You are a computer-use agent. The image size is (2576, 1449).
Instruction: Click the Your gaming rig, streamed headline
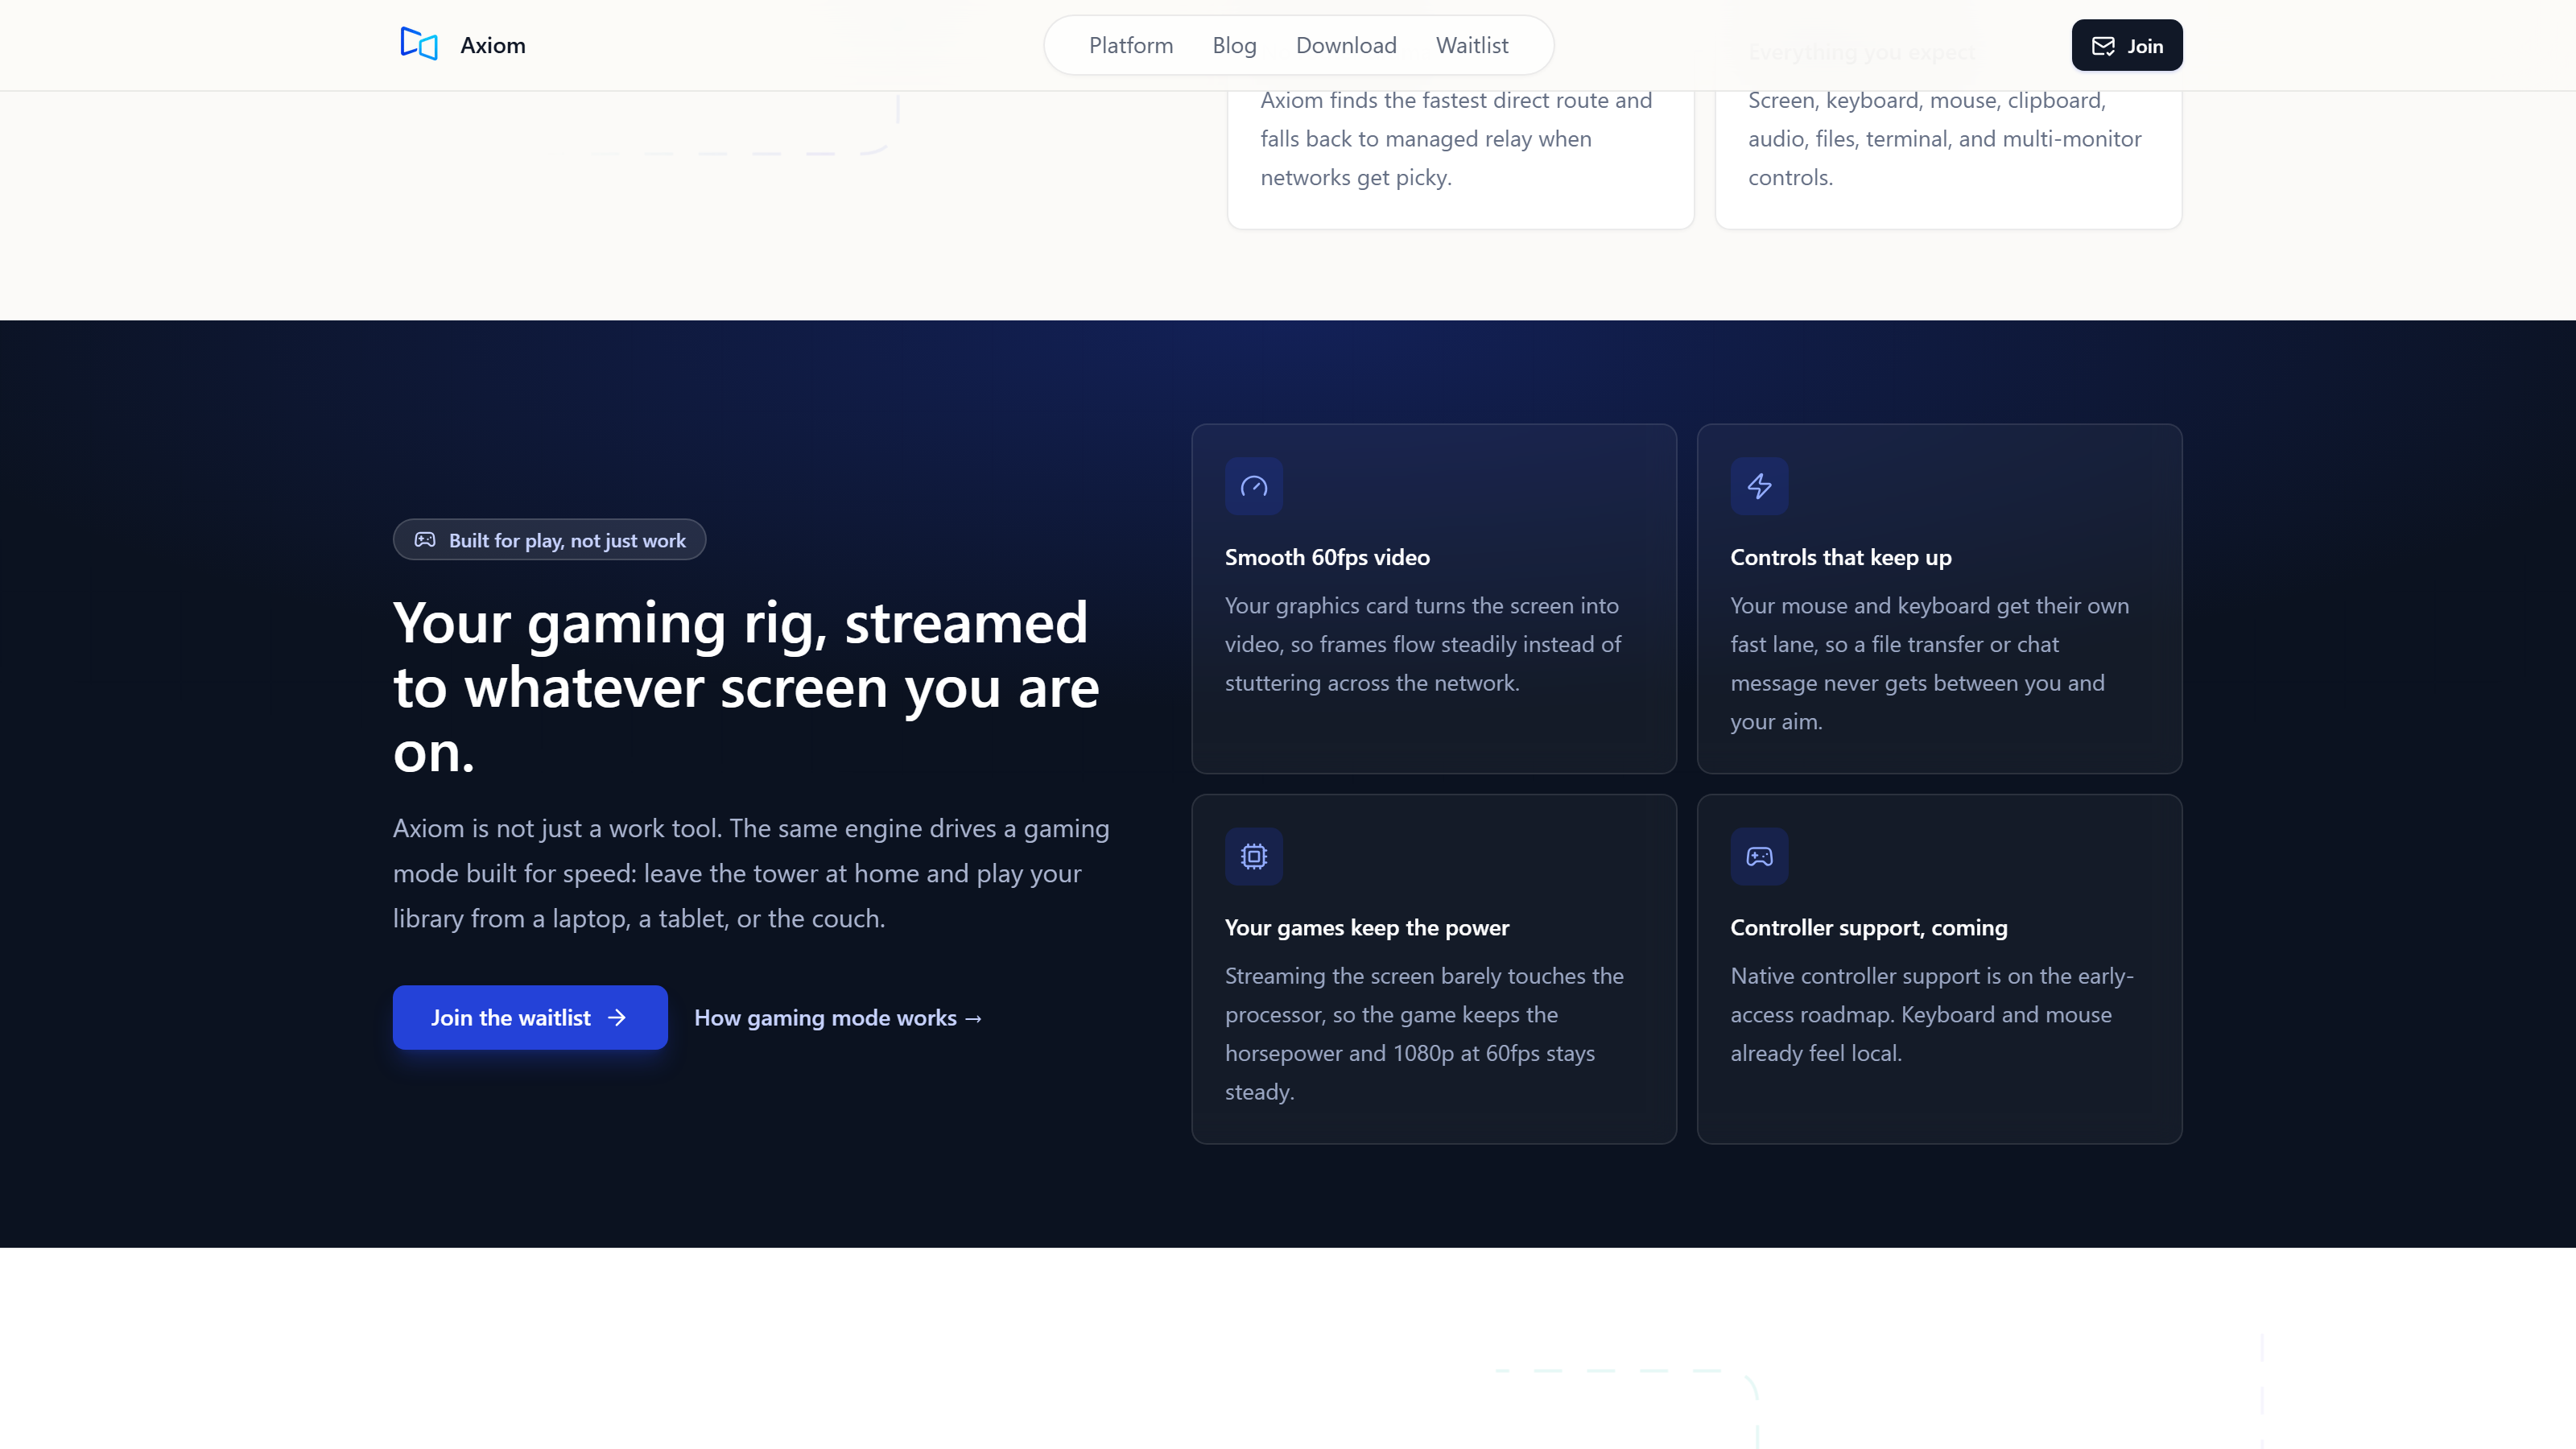tap(746, 687)
